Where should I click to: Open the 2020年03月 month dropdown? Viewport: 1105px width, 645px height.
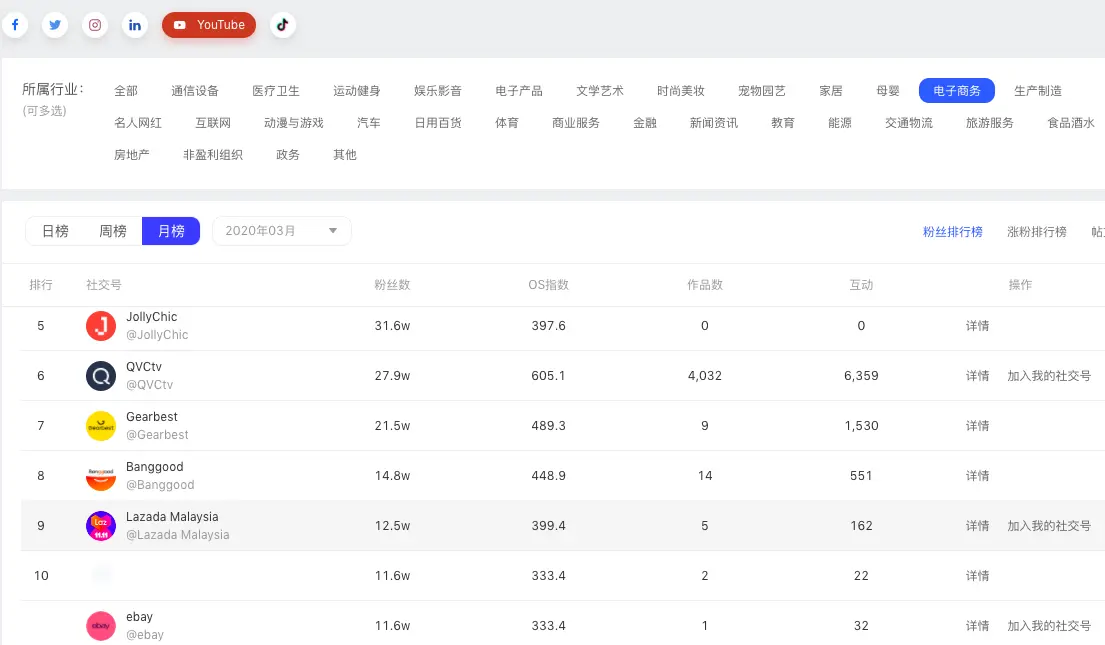coord(282,231)
